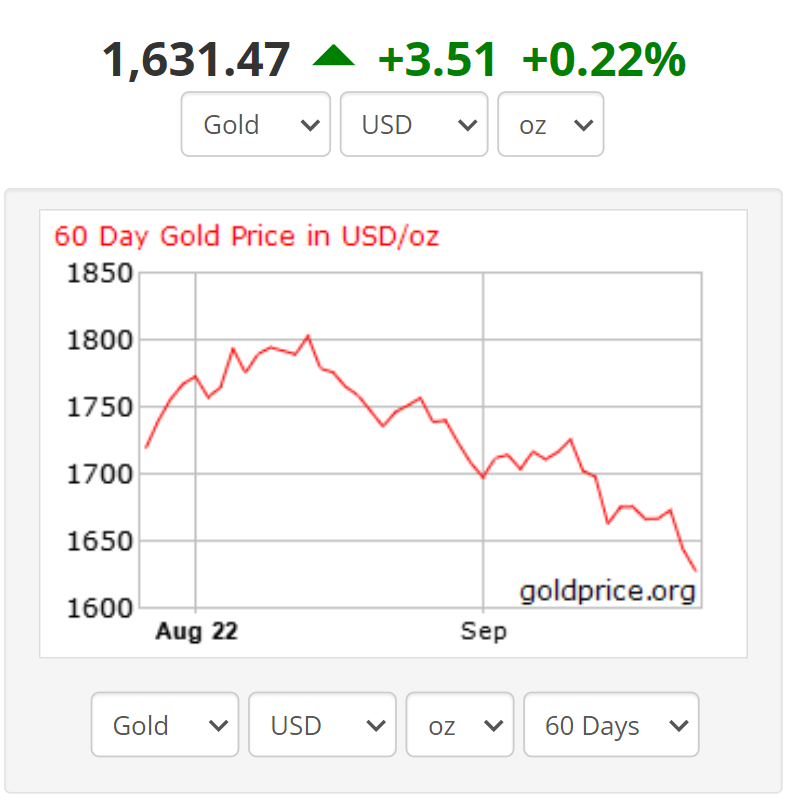Viewport: 788px width, 807px height.
Task: Click the +0.22% percentage change
Action: click(603, 60)
